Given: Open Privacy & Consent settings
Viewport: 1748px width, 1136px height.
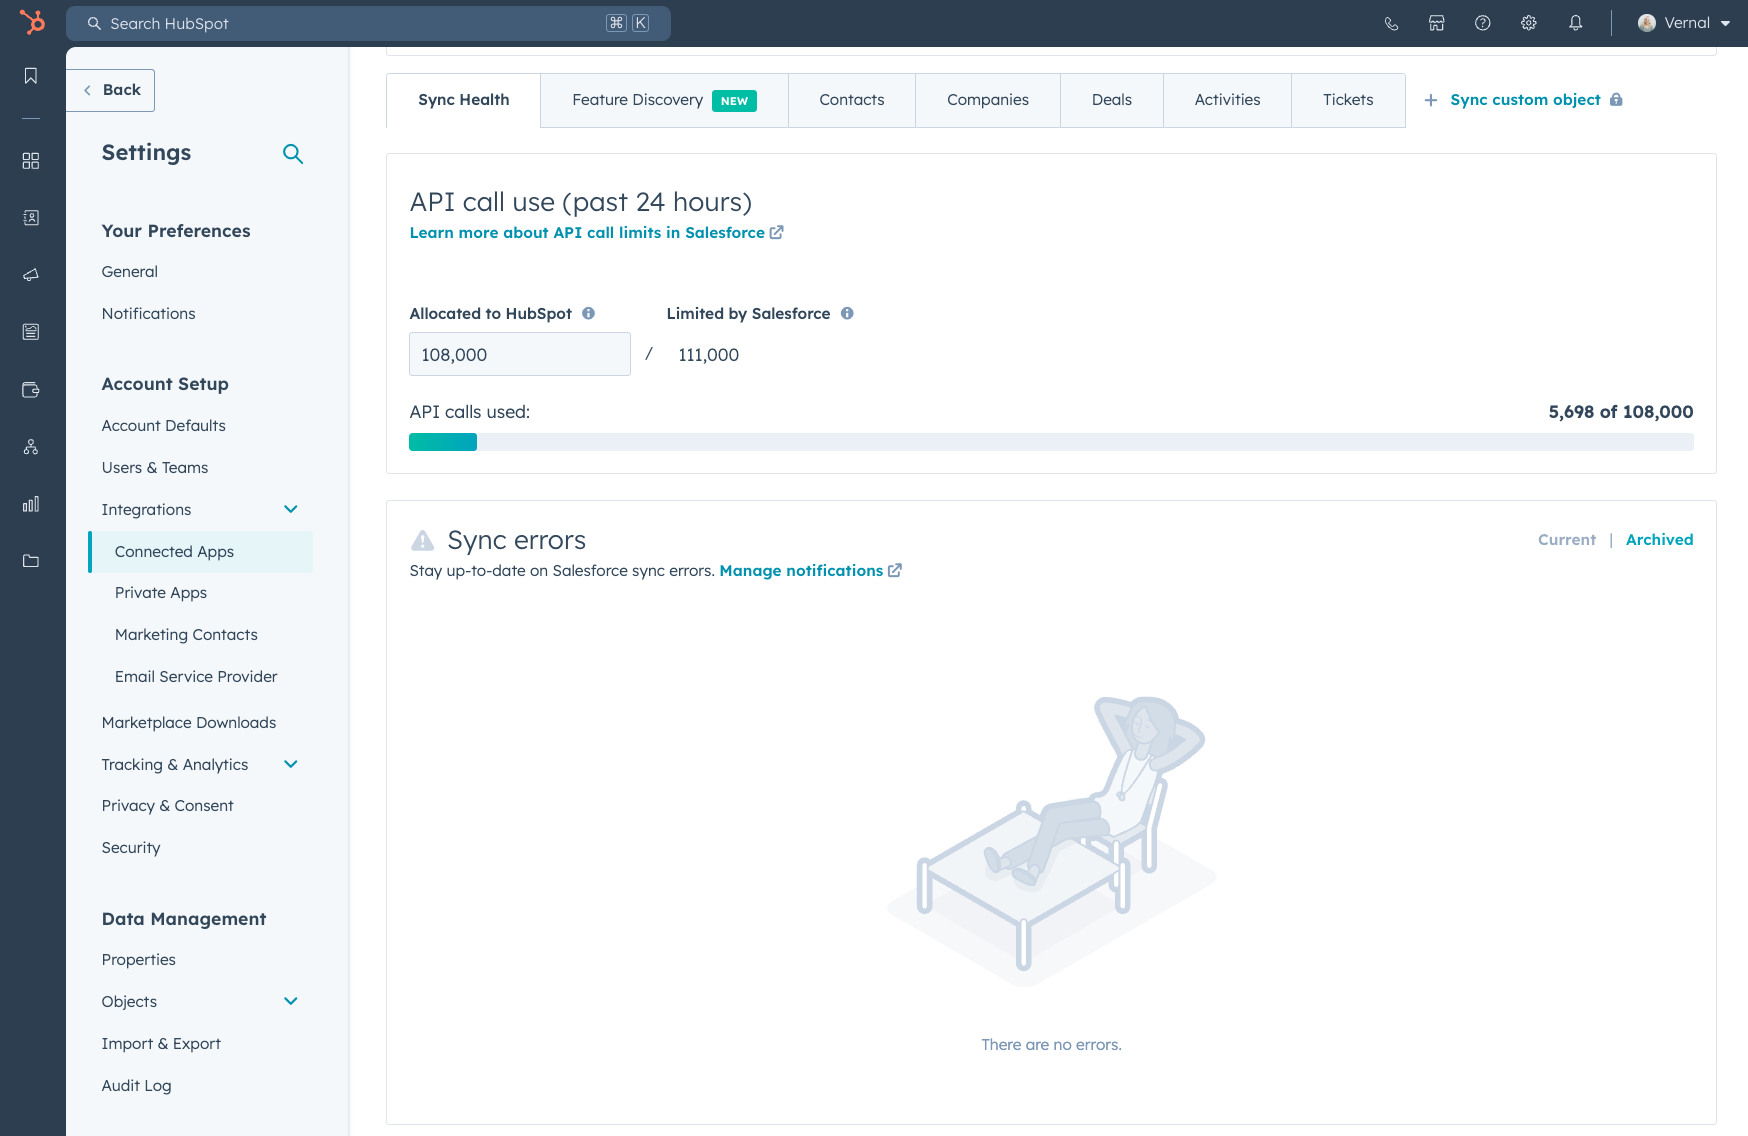Looking at the screenshot, I should point(168,806).
